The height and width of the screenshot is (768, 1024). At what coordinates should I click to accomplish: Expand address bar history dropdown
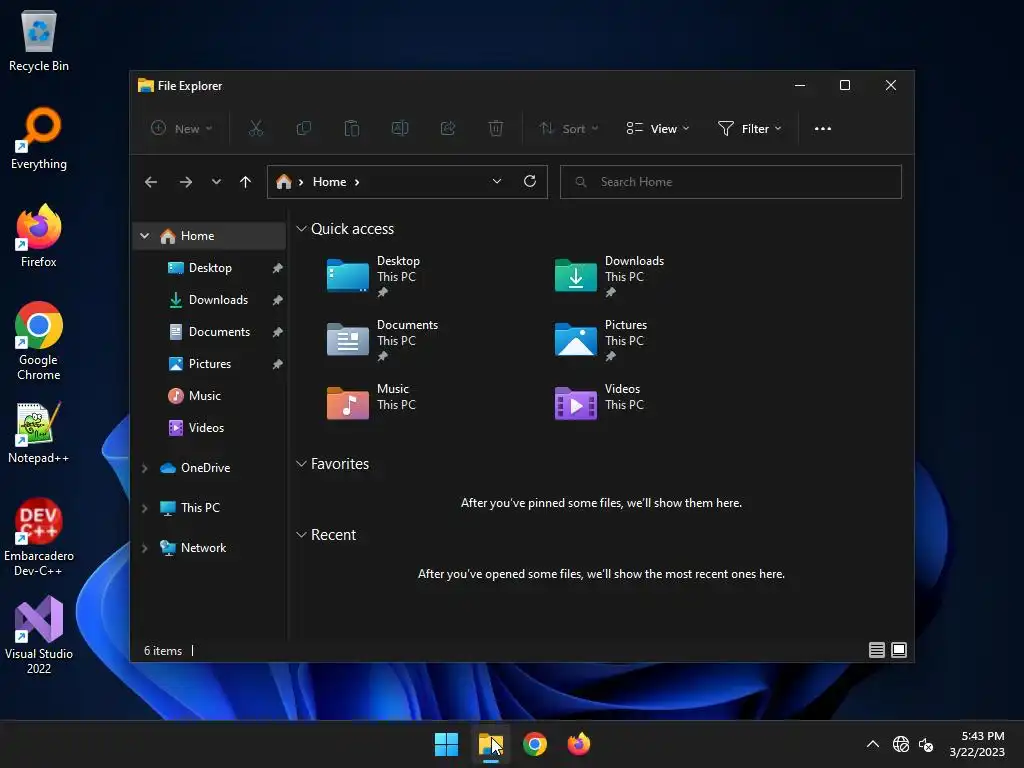497,182
